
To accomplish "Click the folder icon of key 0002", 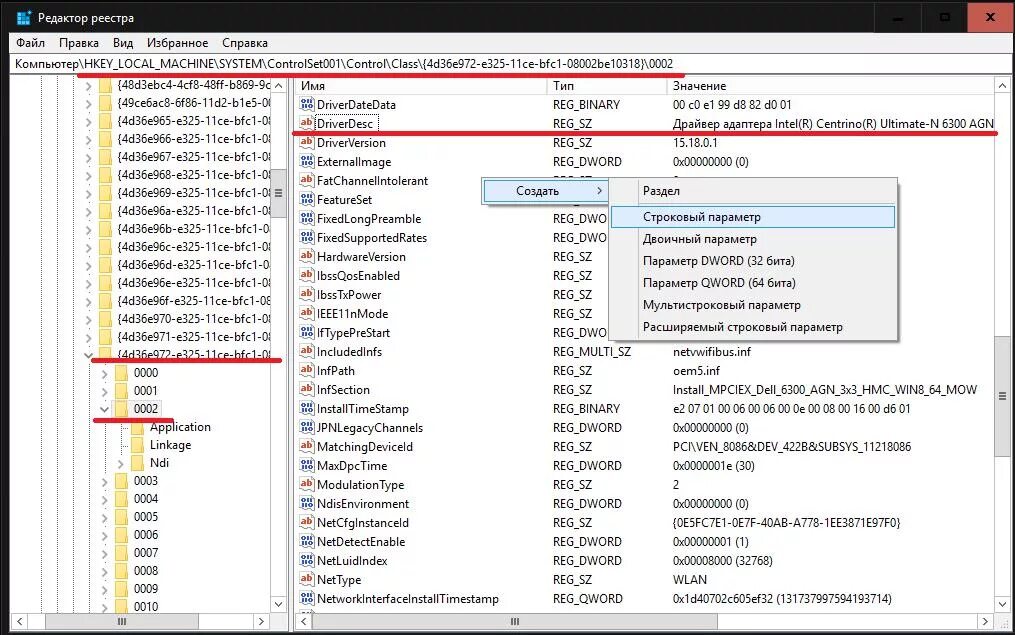I will [121, 408].
